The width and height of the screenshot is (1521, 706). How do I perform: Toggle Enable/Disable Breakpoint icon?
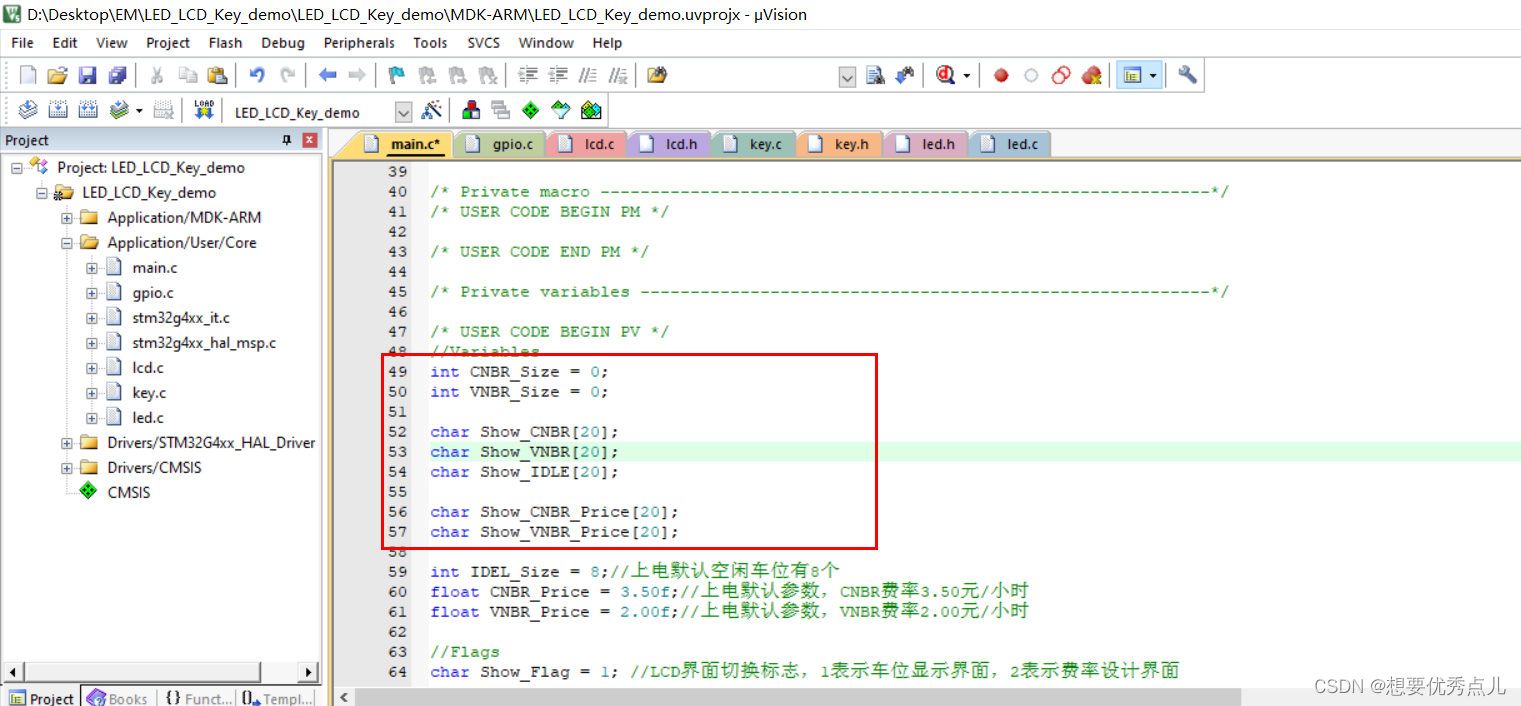tap(1032, 75)
